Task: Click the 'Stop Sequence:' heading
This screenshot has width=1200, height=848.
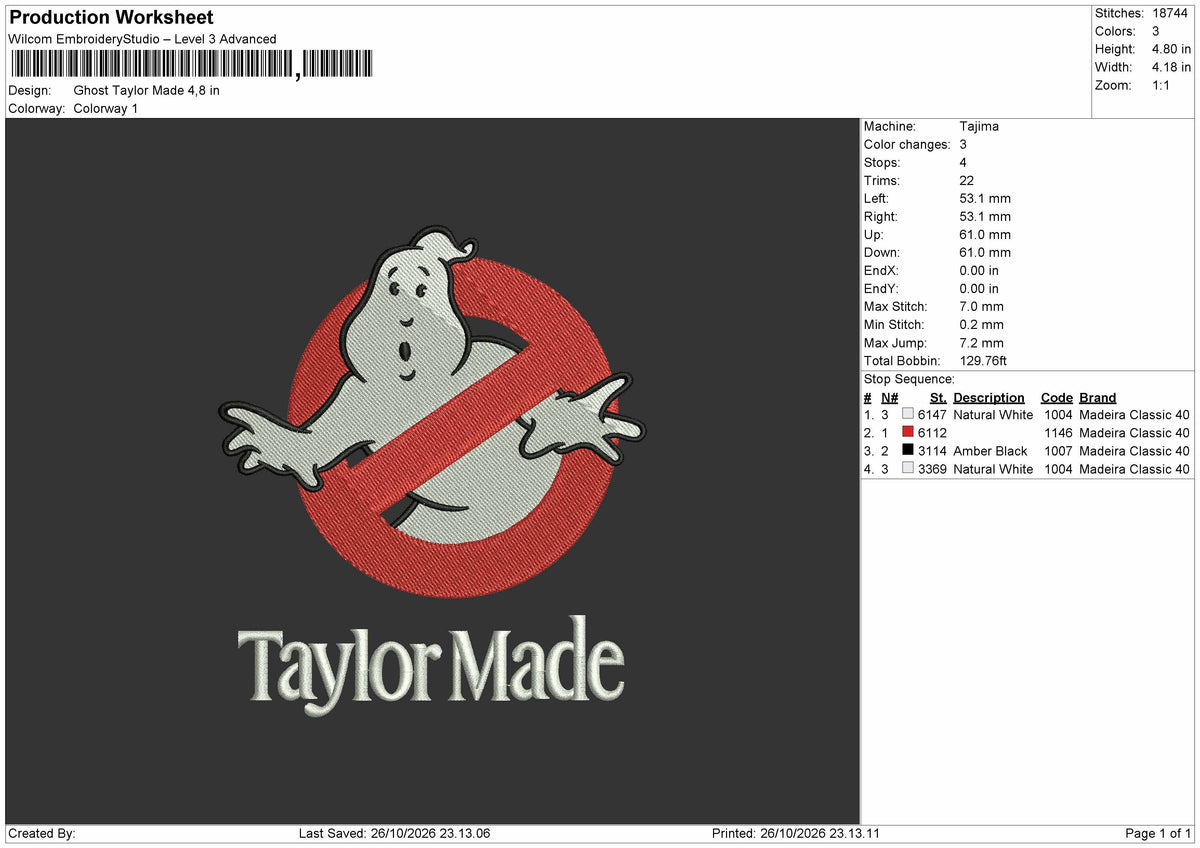Action: point(909,379)
